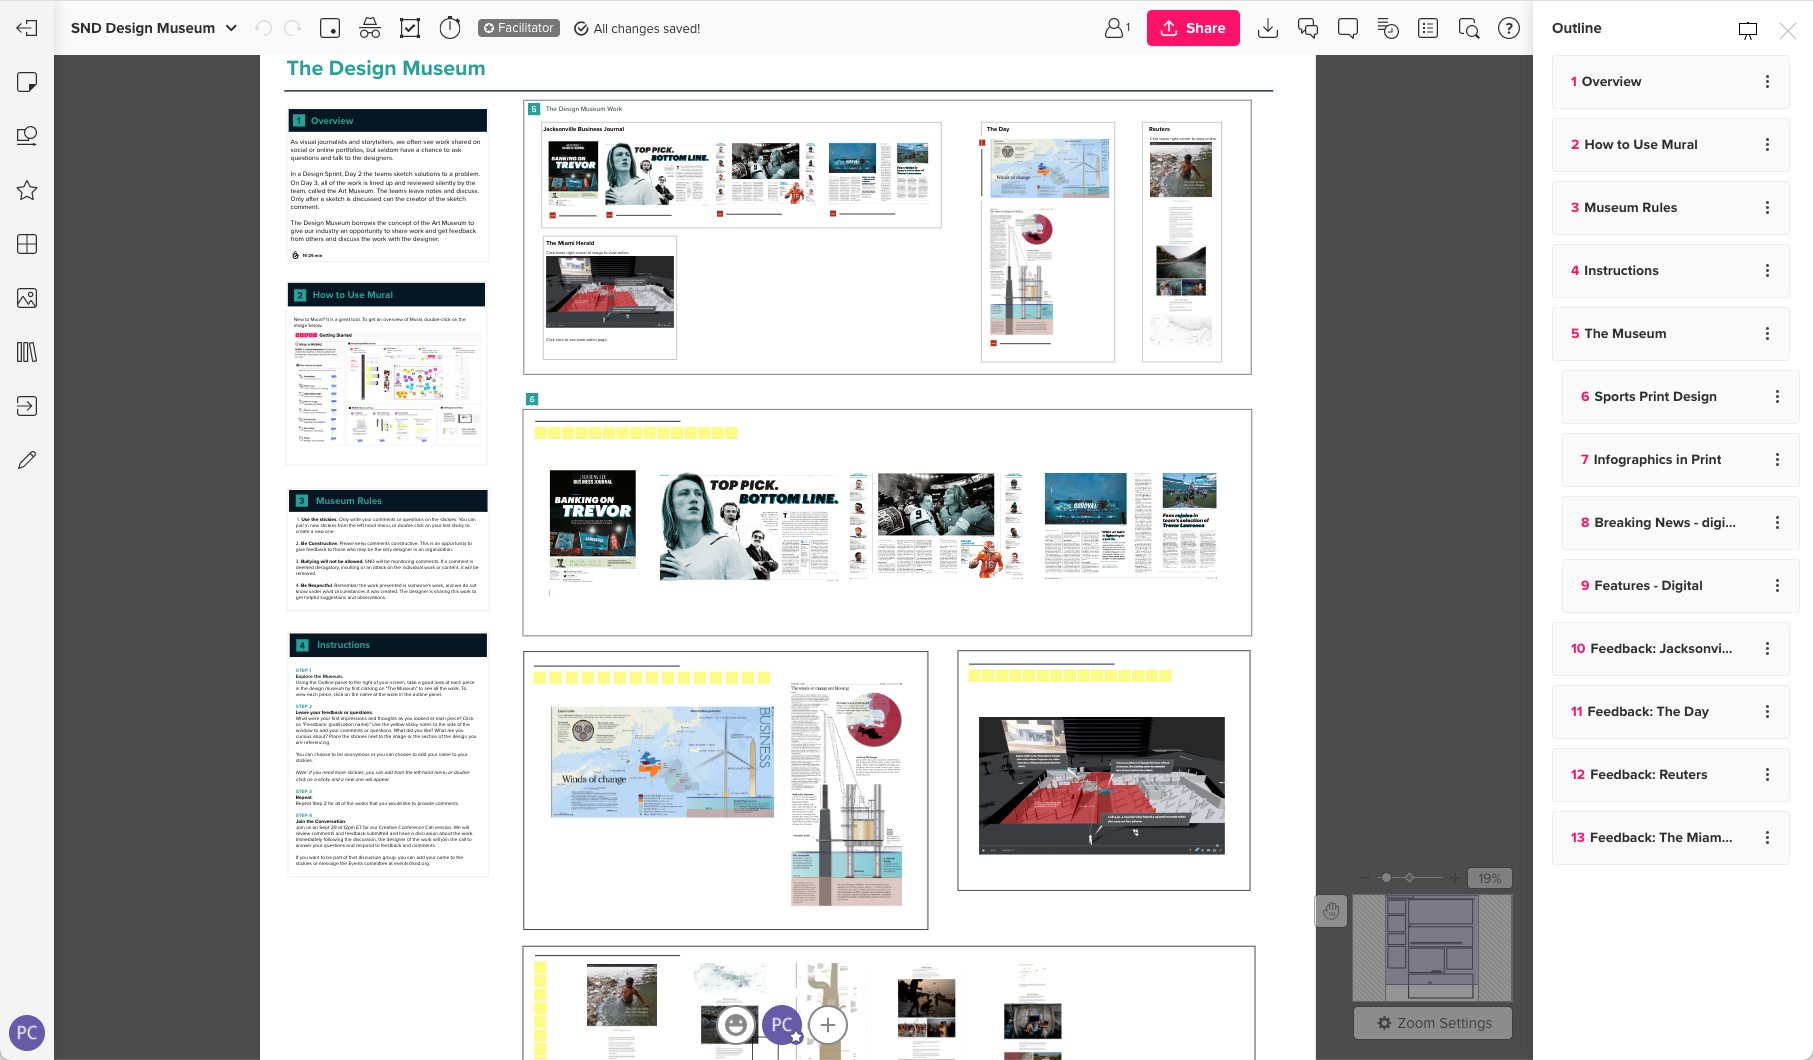
Task: Adjust the zoom level slider handle
Action: (x=1386, y=878)
